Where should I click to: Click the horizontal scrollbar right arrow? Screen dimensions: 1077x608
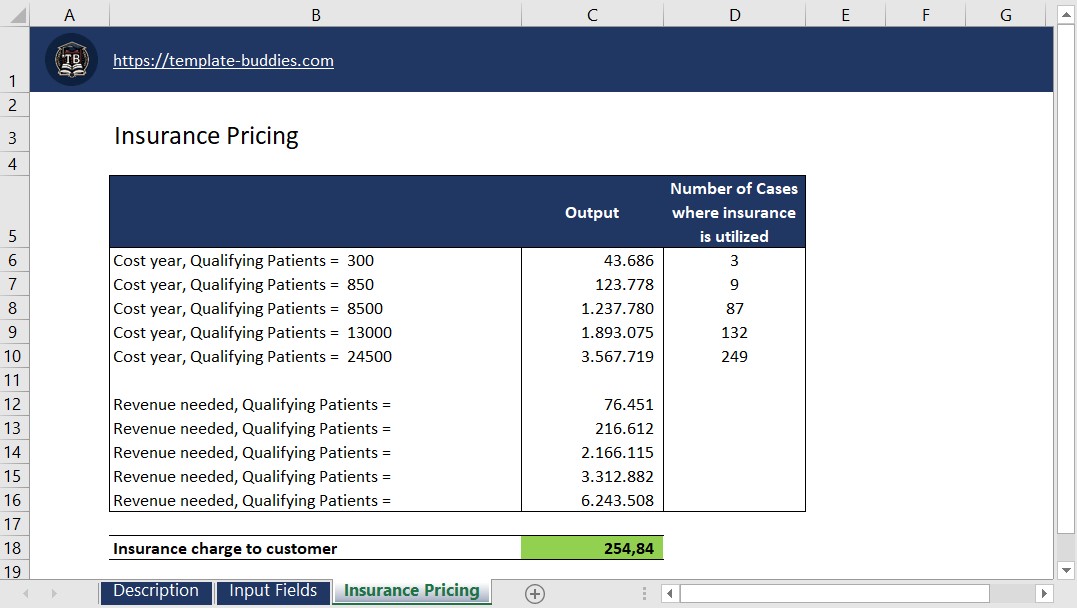click(1043, 592)
